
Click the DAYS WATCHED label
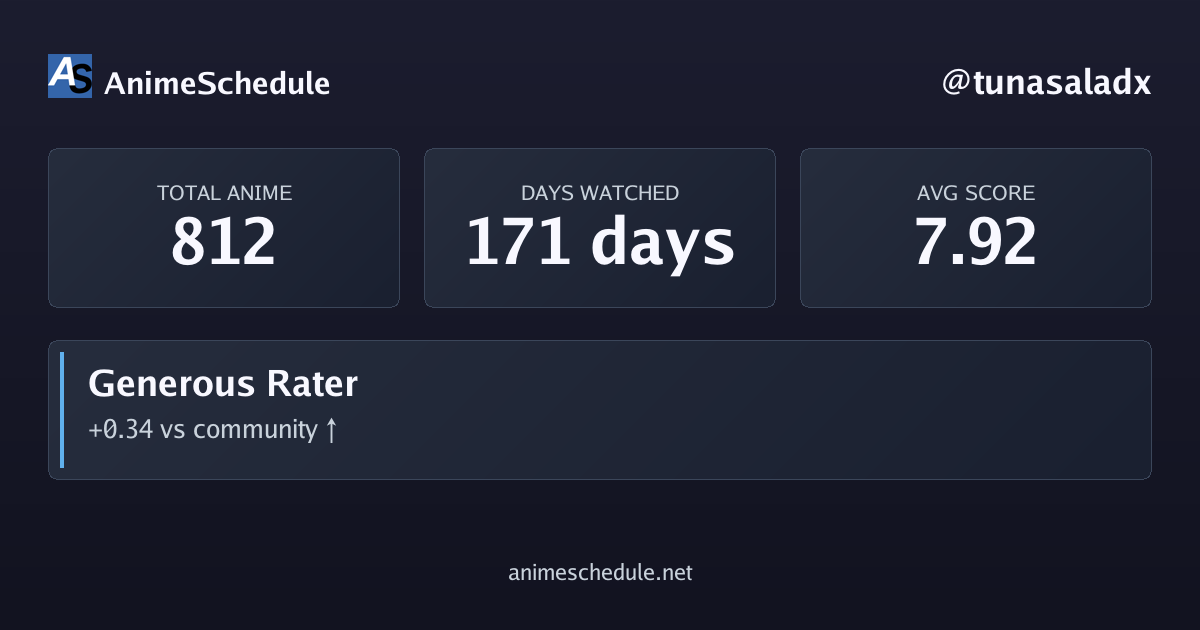point(600,193)
